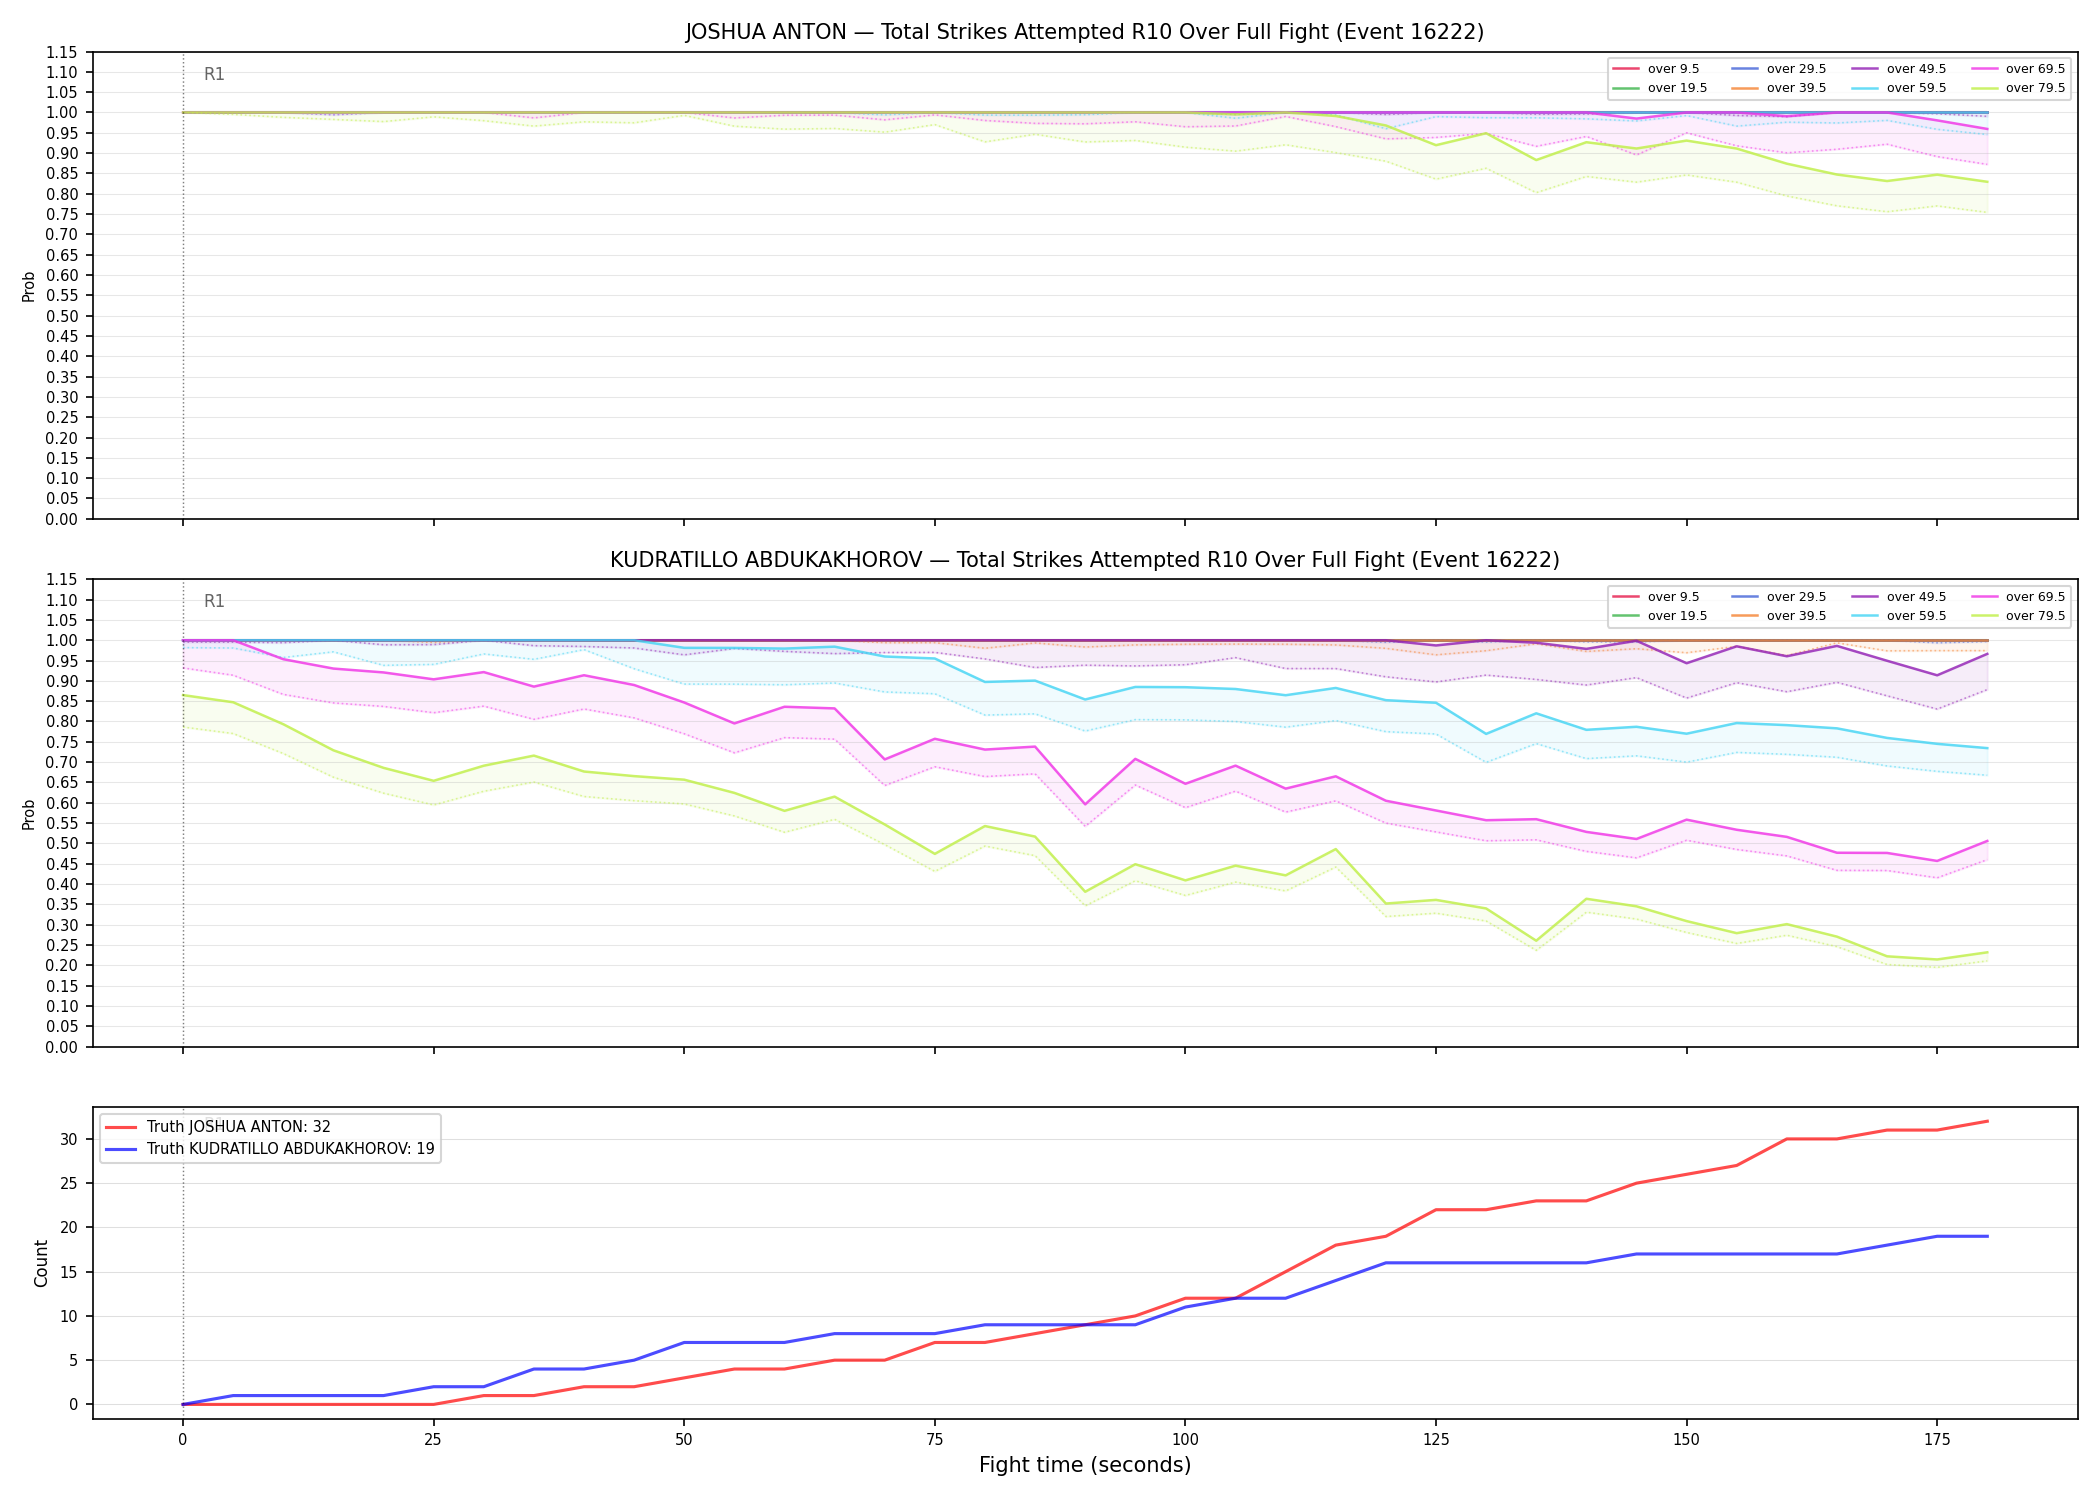Pick 'over 39.5' legend entry in KUDRATILLO ABDUKAKHOROV chart

(1779, 616)
